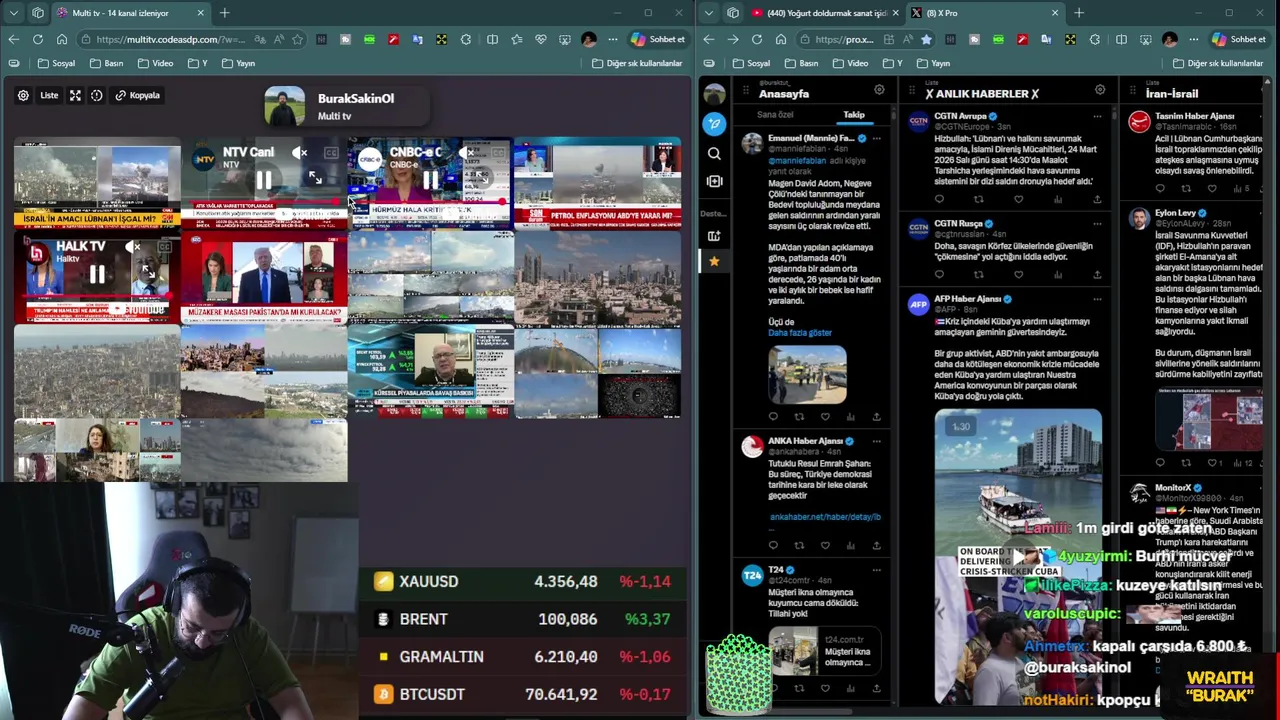Open search in X Pro sidebar

[x=714, y=154]
